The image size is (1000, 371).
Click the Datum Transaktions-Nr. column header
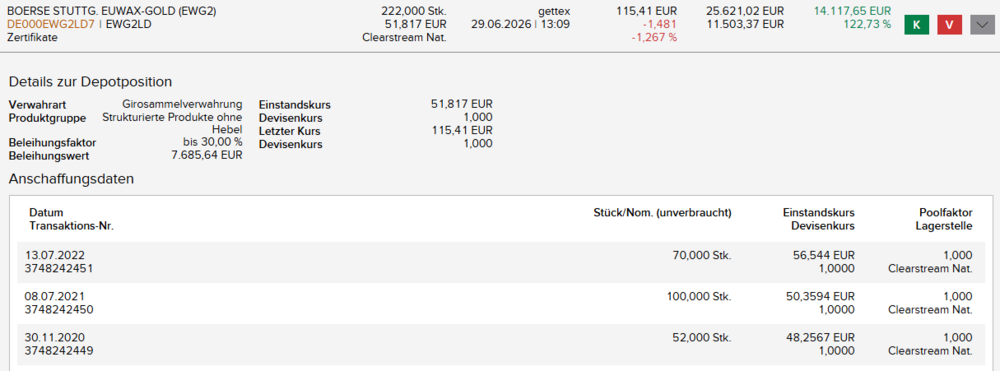click(x=71, y=219)
